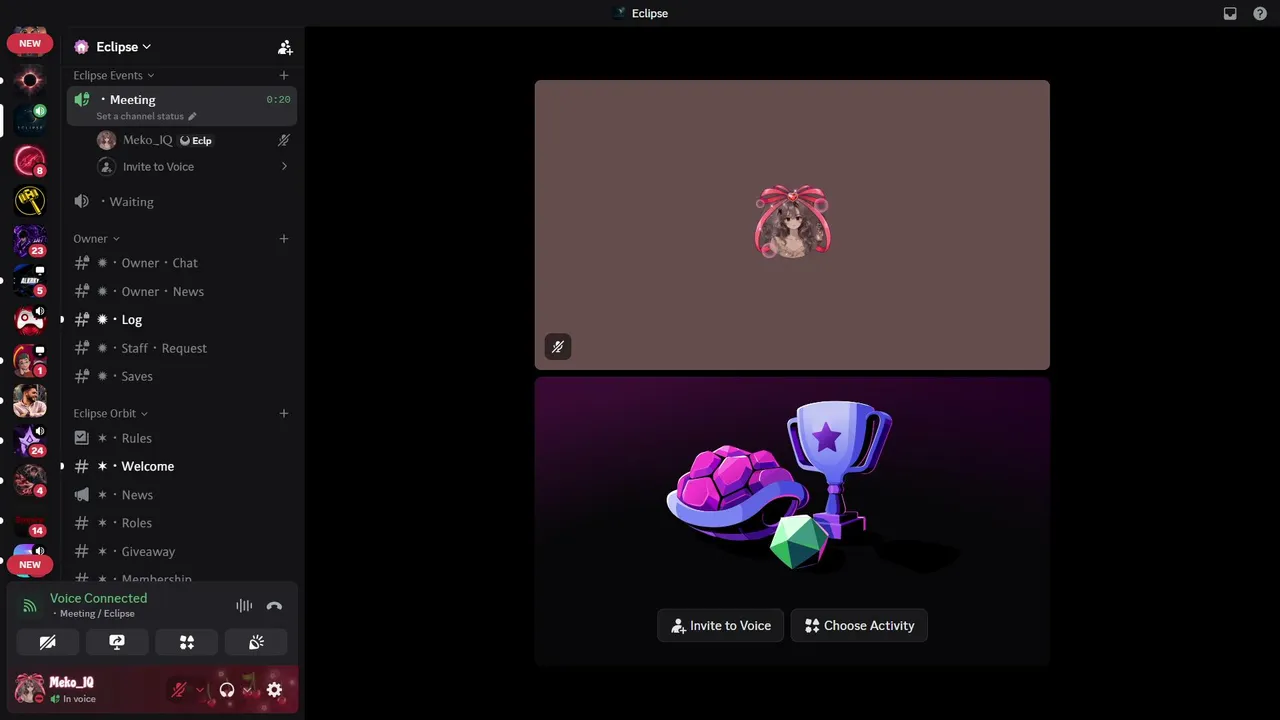1280x720 pixels.
Task: Open Eclipse server name dropdown
Action: point(124,47)
